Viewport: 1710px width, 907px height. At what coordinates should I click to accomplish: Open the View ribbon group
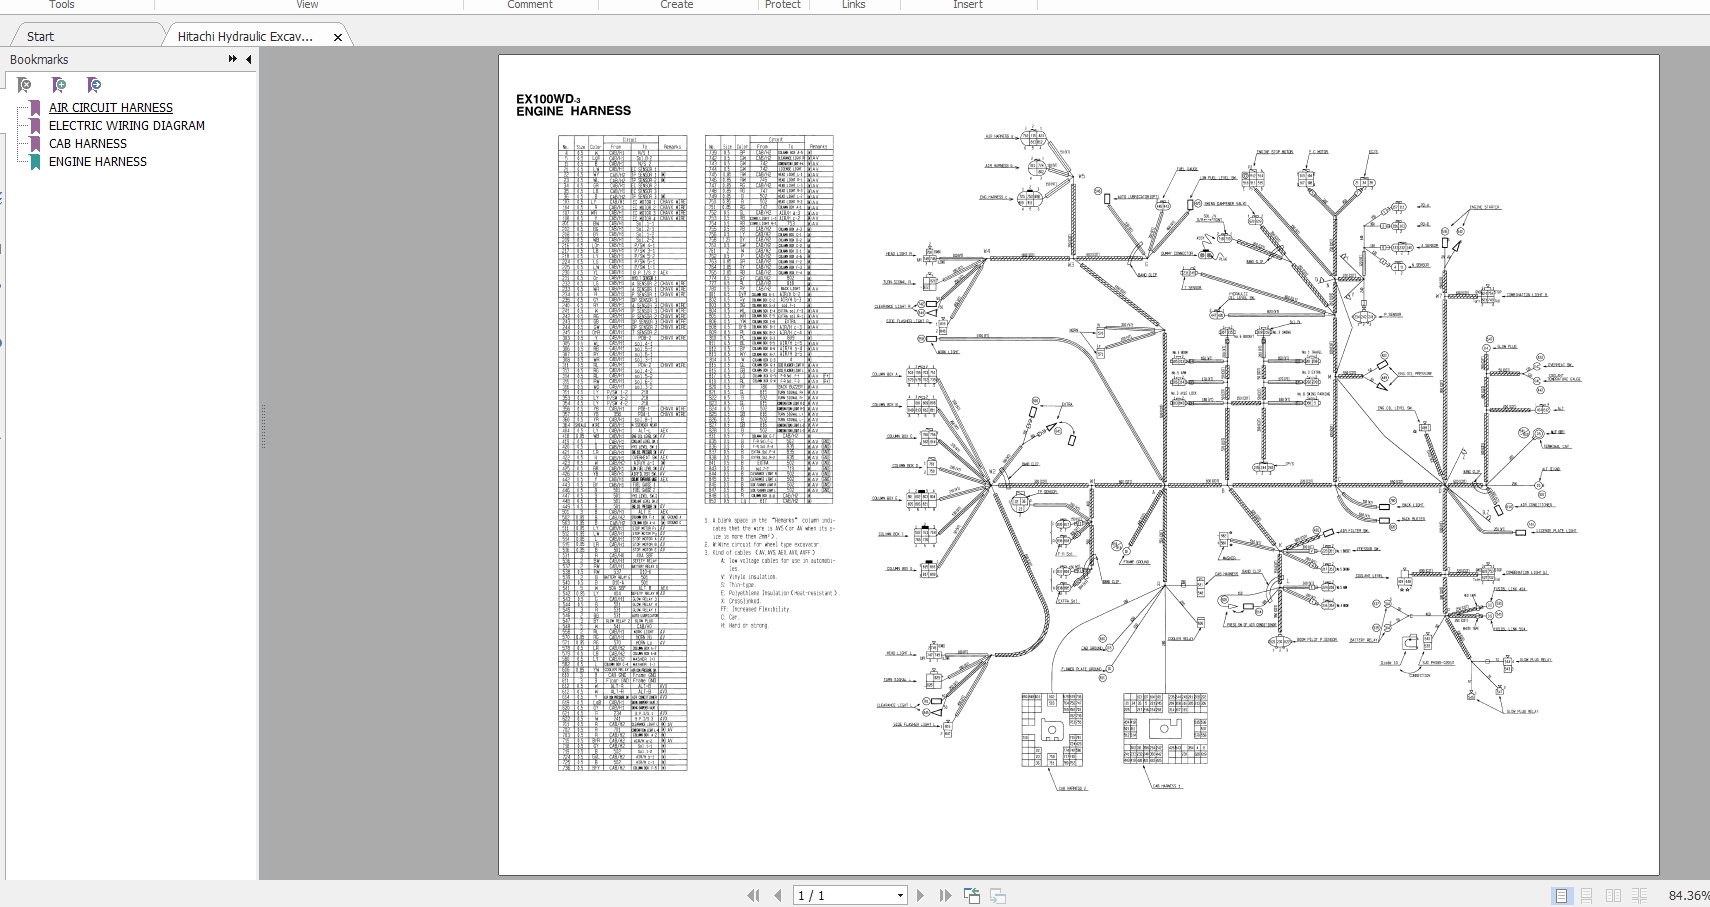(x=307, y=5)
